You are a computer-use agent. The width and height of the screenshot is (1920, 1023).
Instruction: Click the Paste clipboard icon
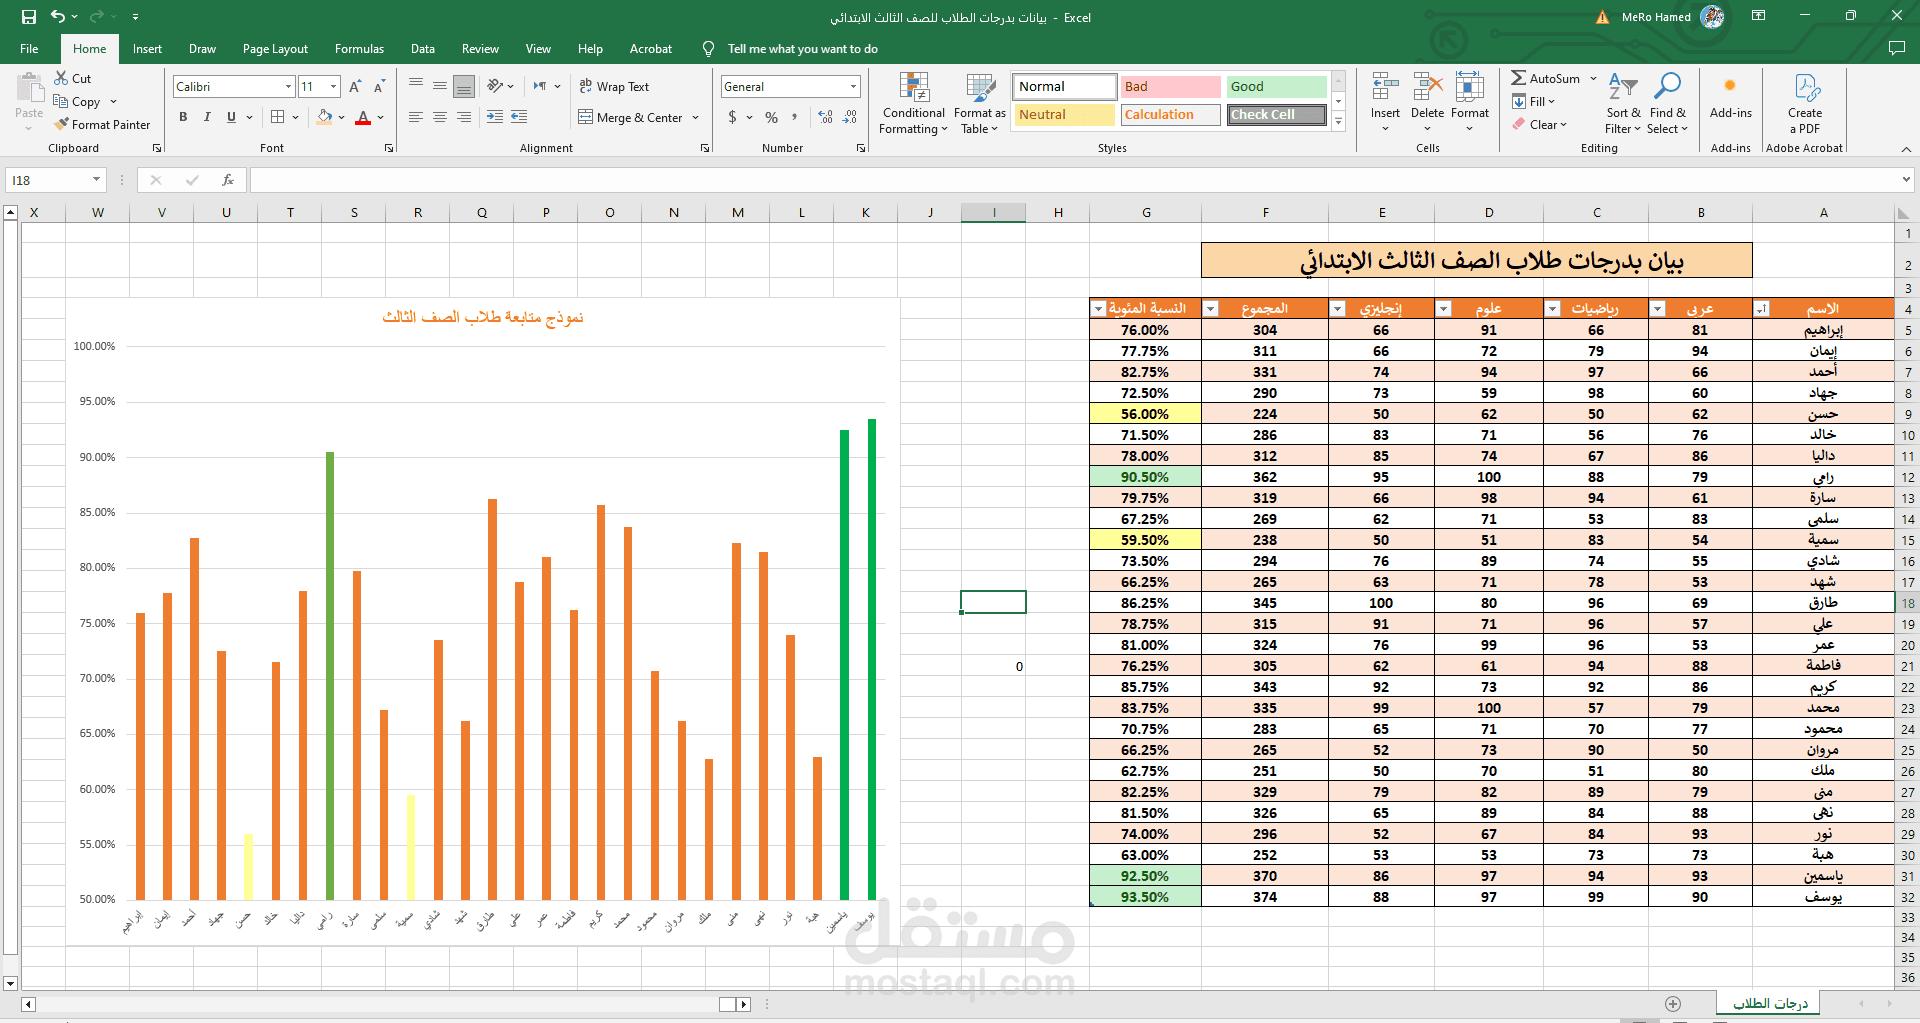pyautogui.click(x=29, y=88)
